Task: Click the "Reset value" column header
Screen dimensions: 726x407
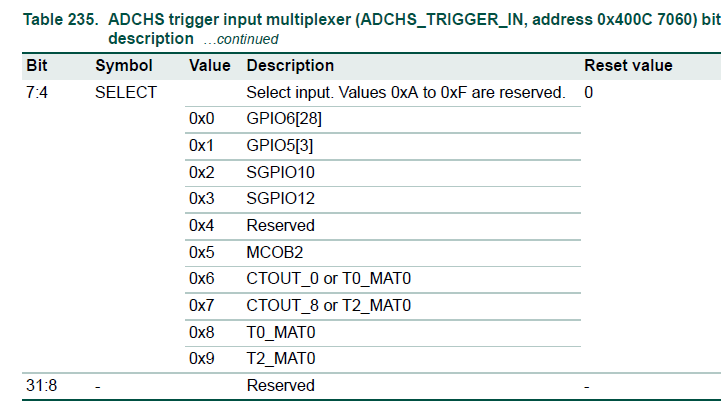Action: pyautogui.click(x=628, y=66)
